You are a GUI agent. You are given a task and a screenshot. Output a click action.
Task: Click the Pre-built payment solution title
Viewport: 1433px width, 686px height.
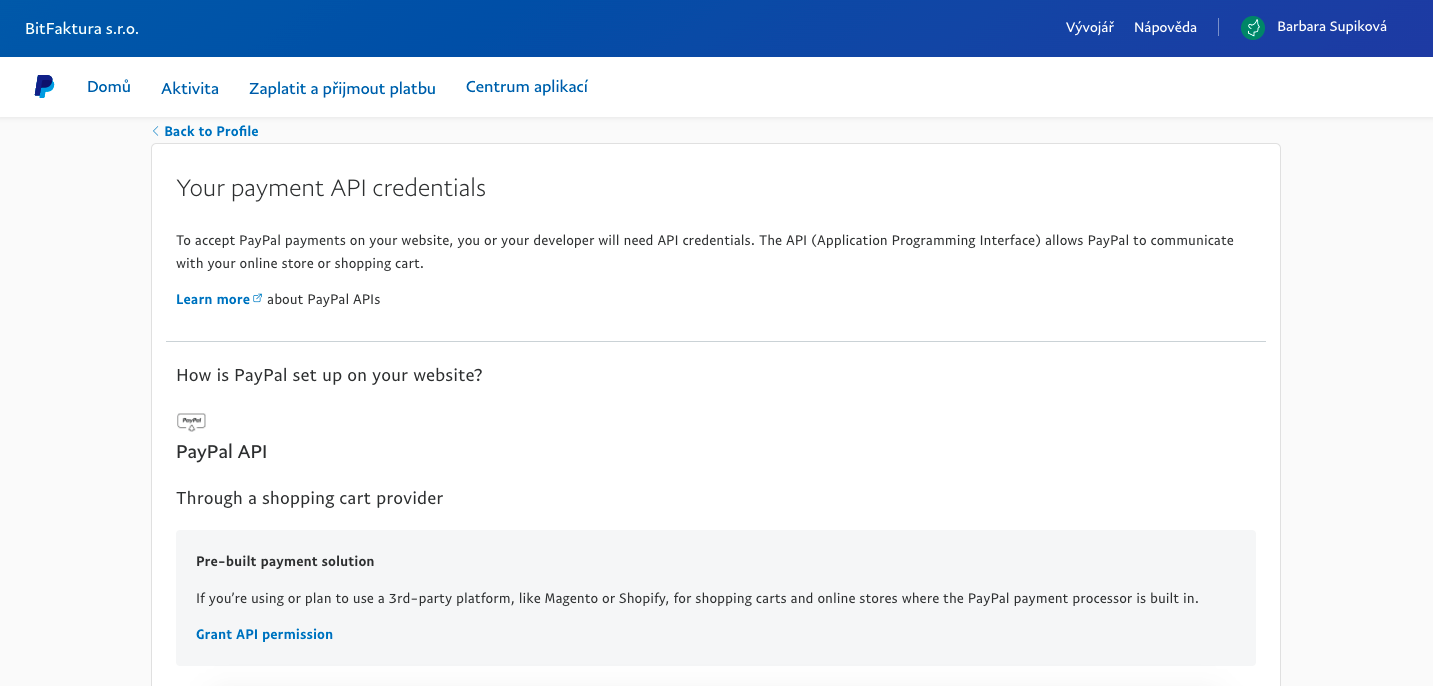(x=285, y=561)
